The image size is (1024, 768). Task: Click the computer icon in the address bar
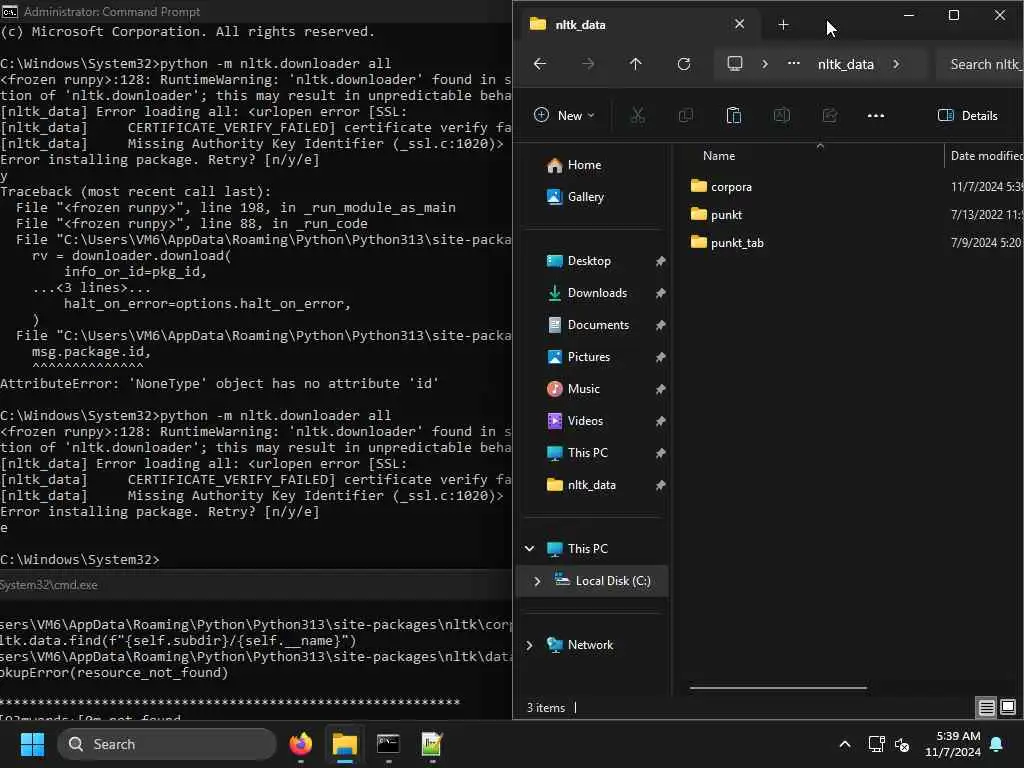pos(735,64)
